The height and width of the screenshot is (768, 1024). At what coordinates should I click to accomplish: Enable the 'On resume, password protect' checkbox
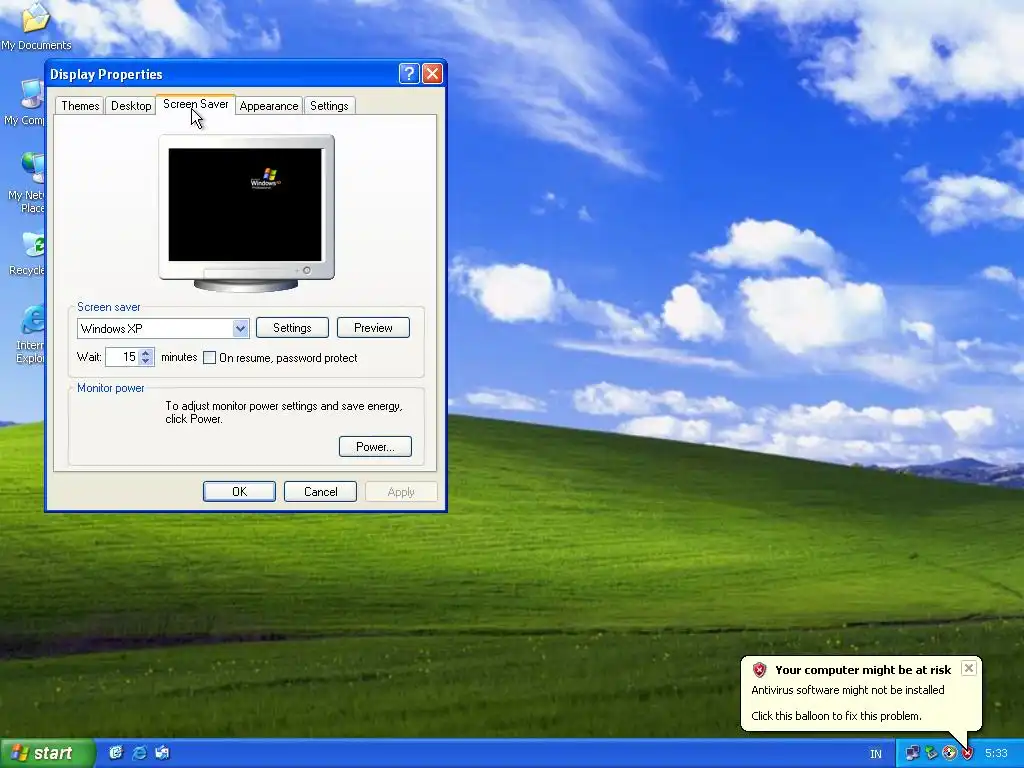(x=210, y=358)
